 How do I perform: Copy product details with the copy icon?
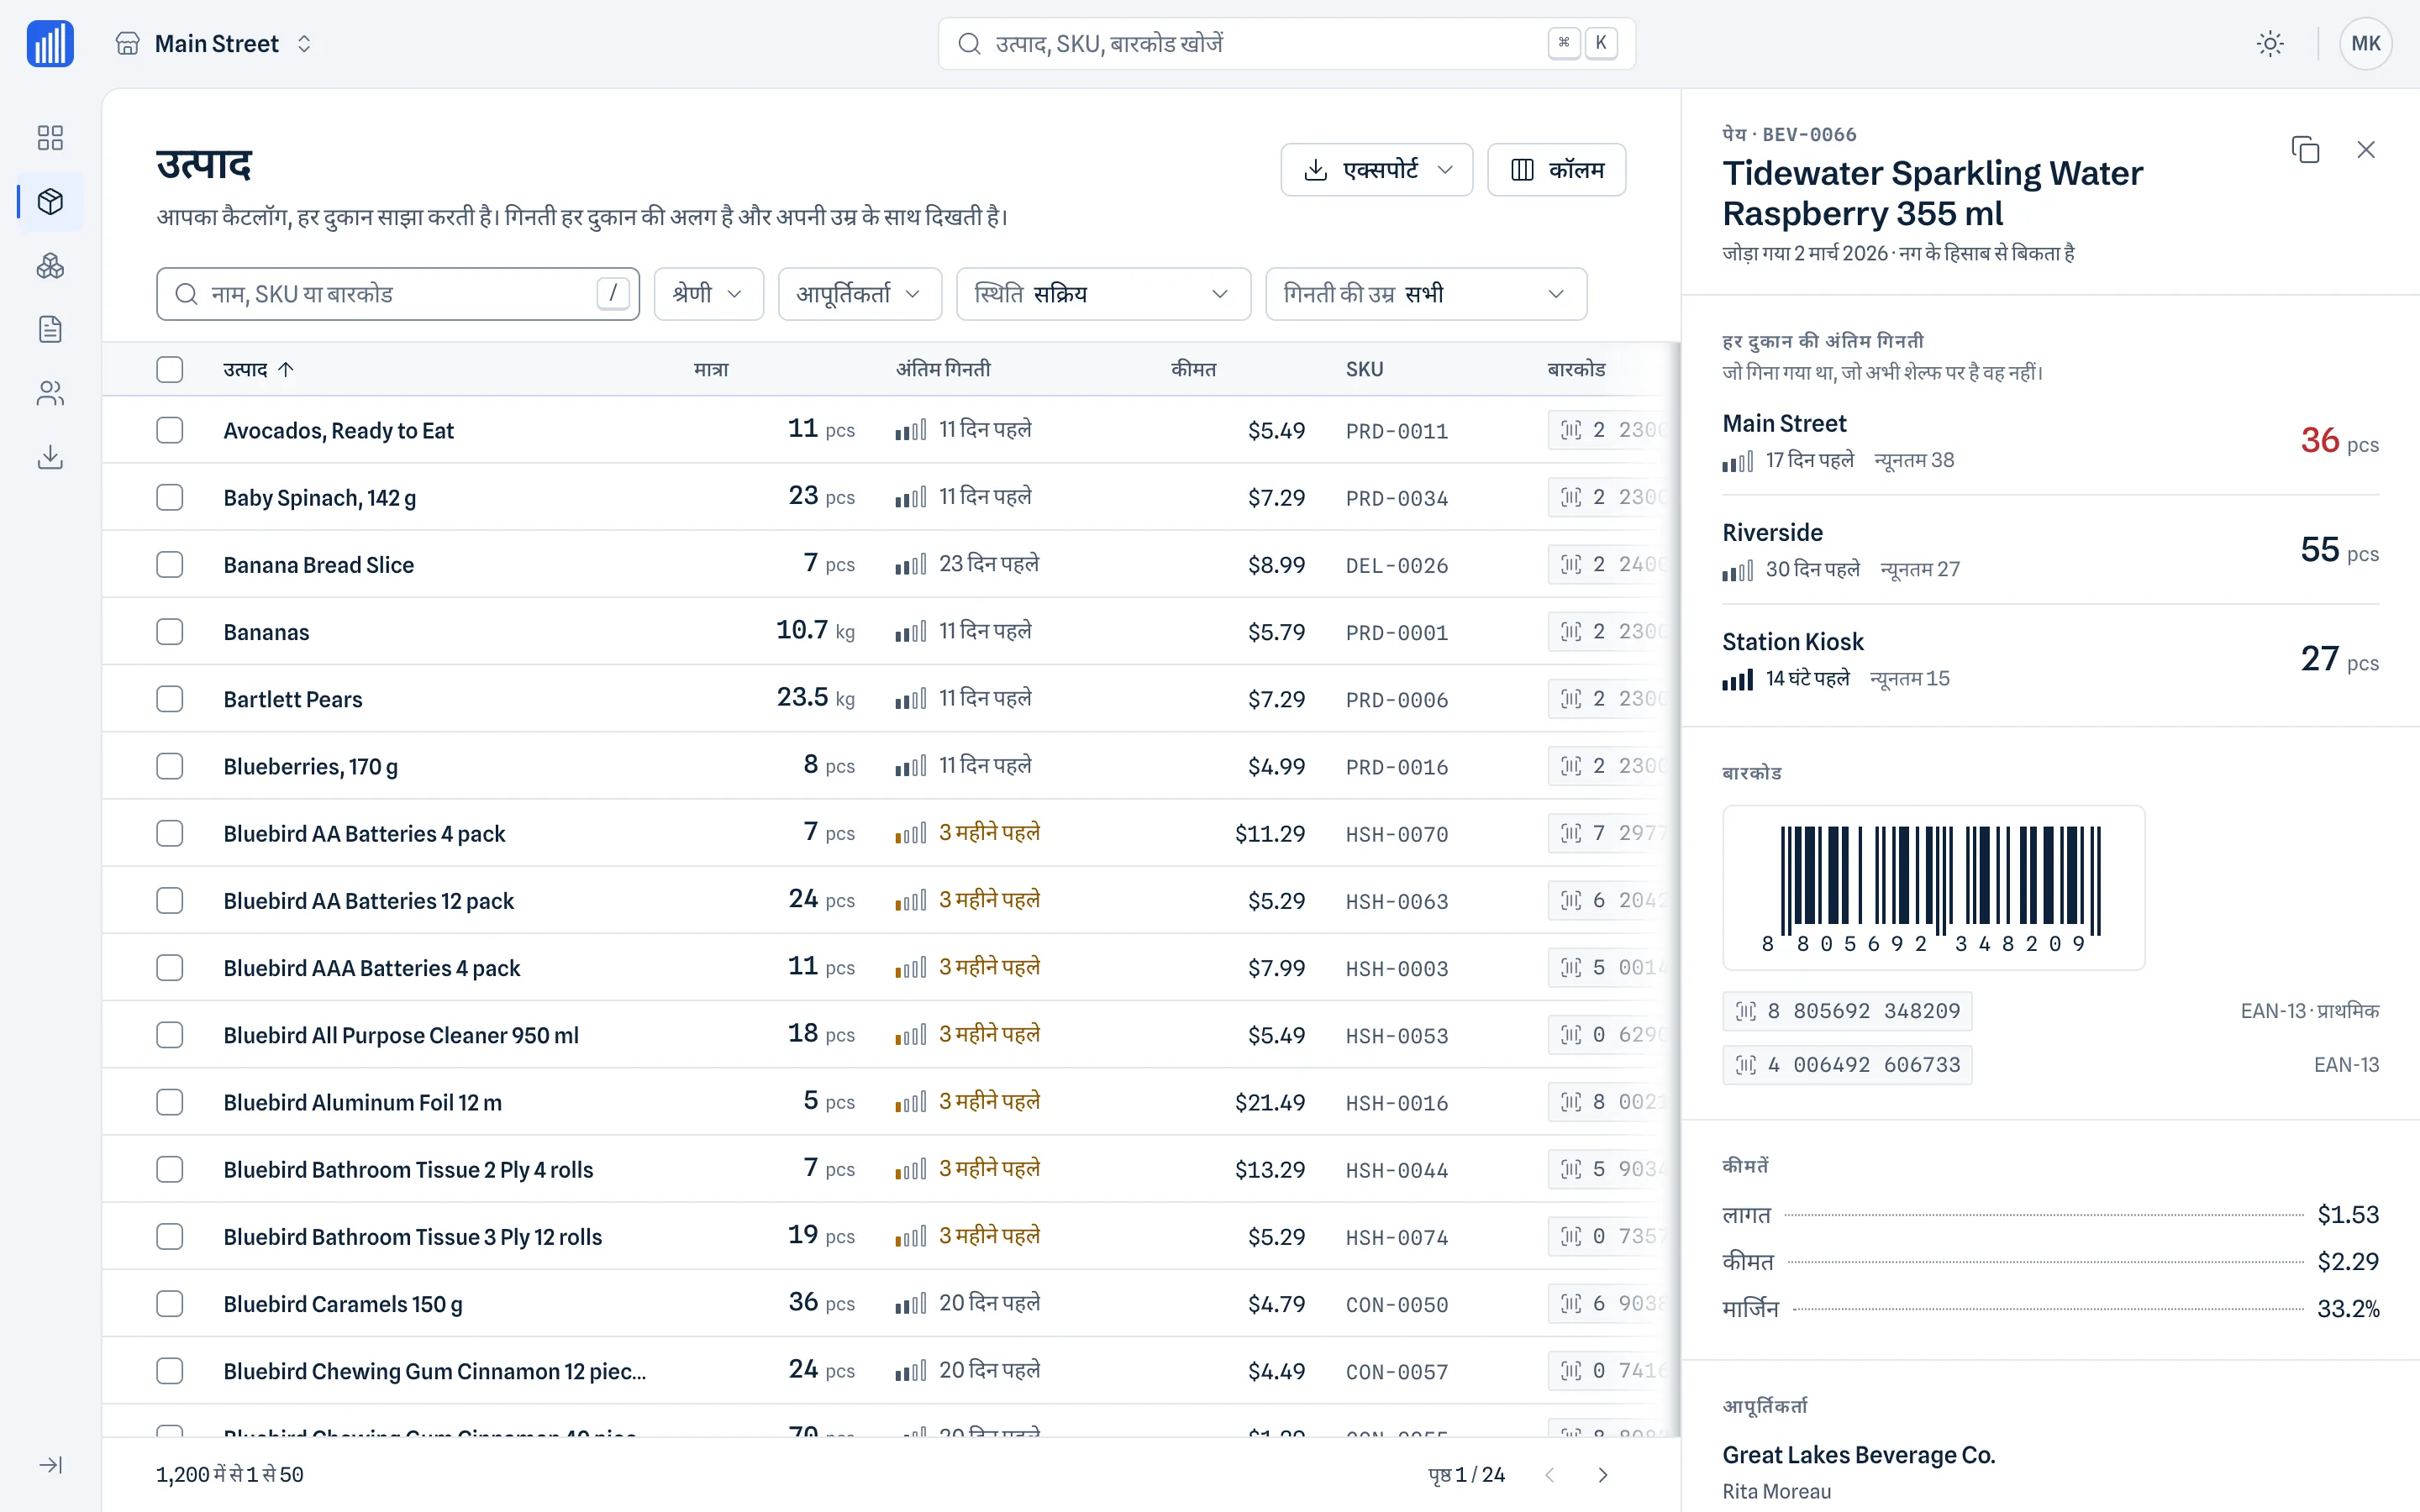pyautogui.click(x=2305, y=150)
